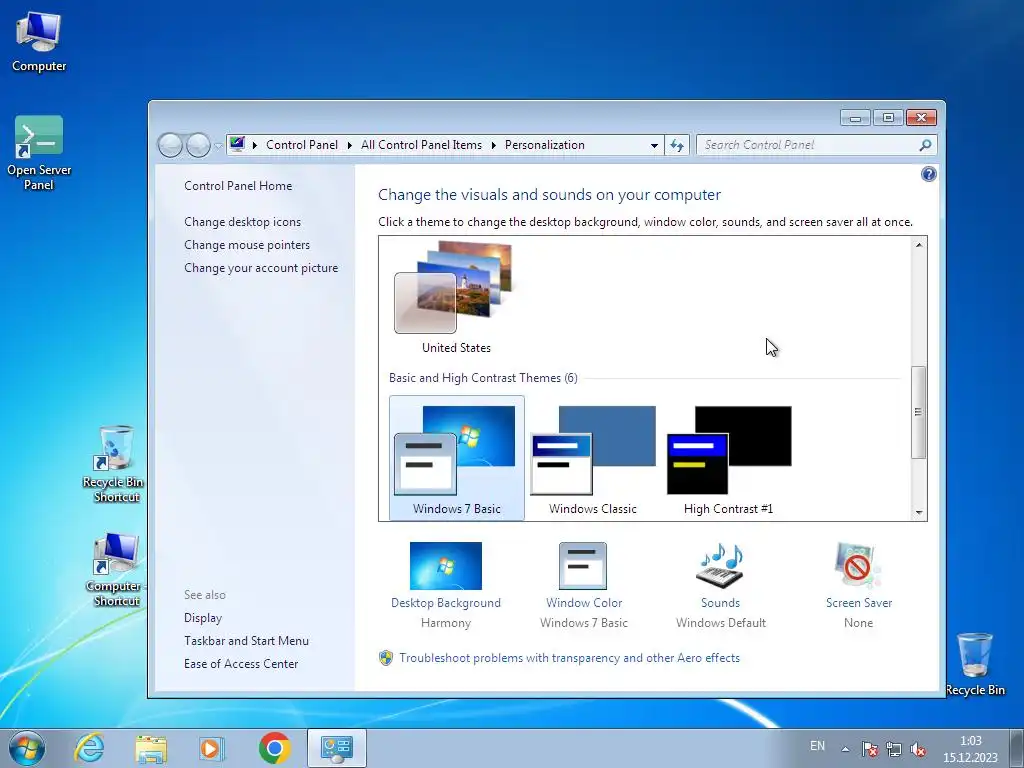Click the theme list scrollbar thumb
The height and width of the screenshot is (768, 1024).
(918, 412)
